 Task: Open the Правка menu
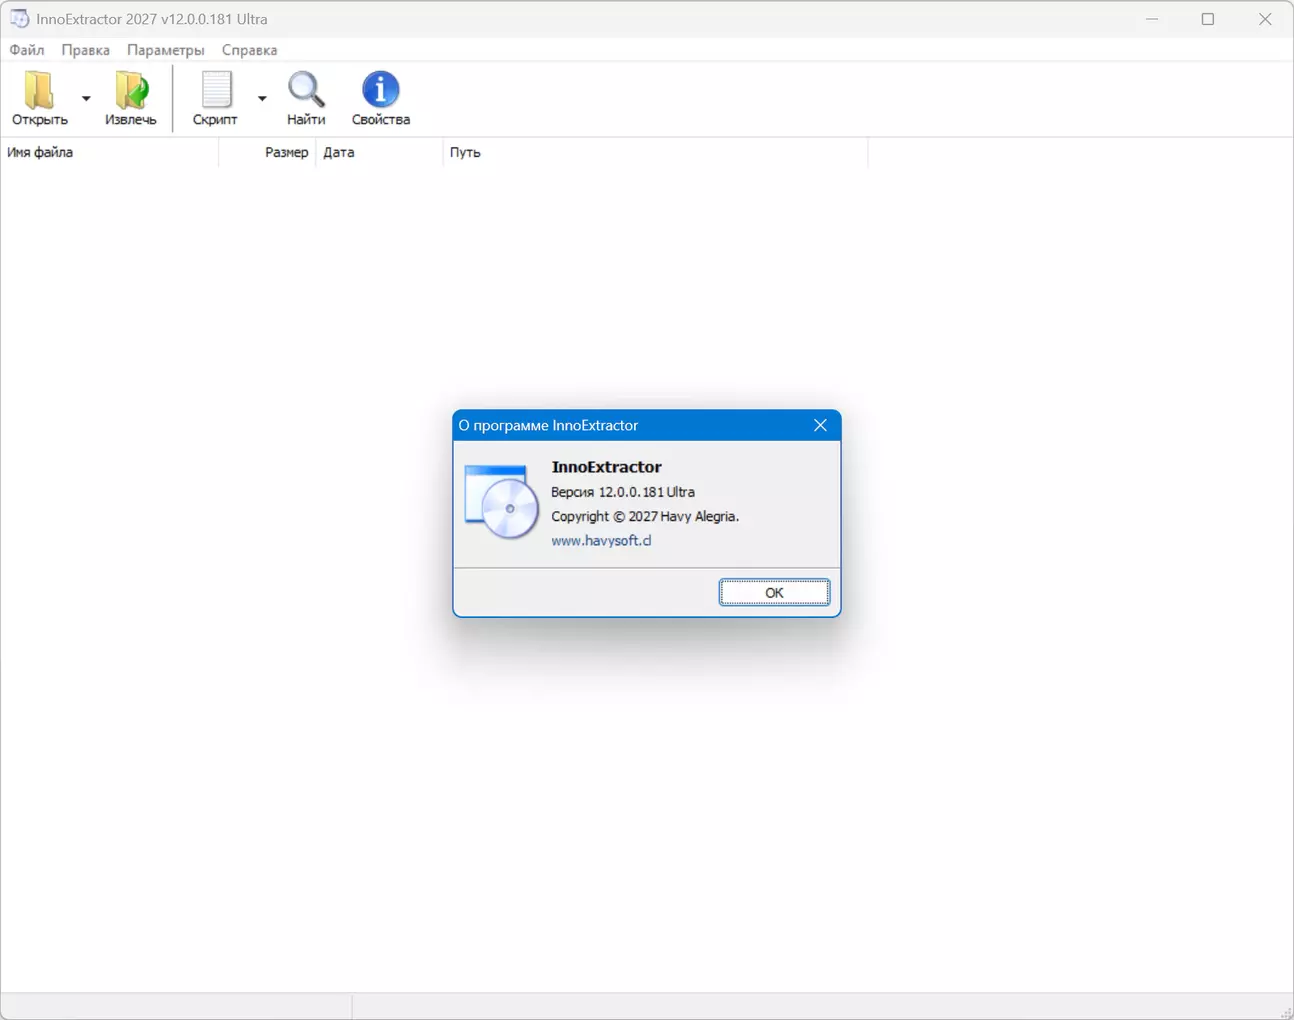(85, 50)
